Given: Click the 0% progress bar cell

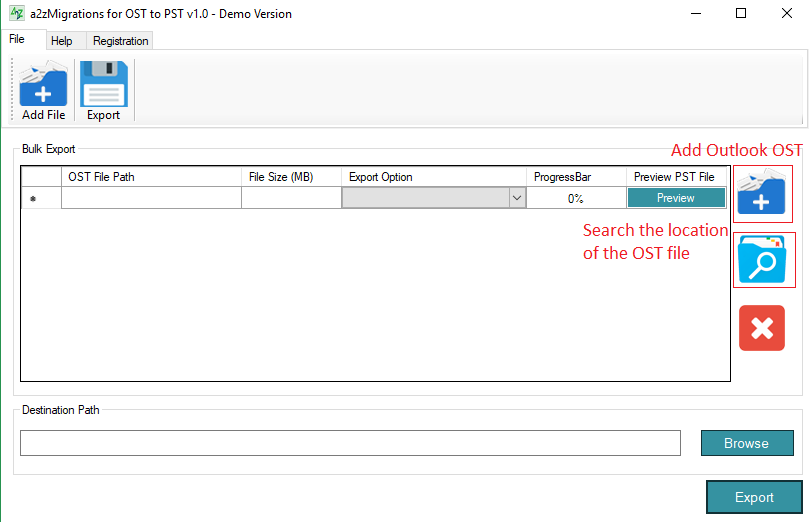Looking at the screenshot, I should (x=576, y=198).
